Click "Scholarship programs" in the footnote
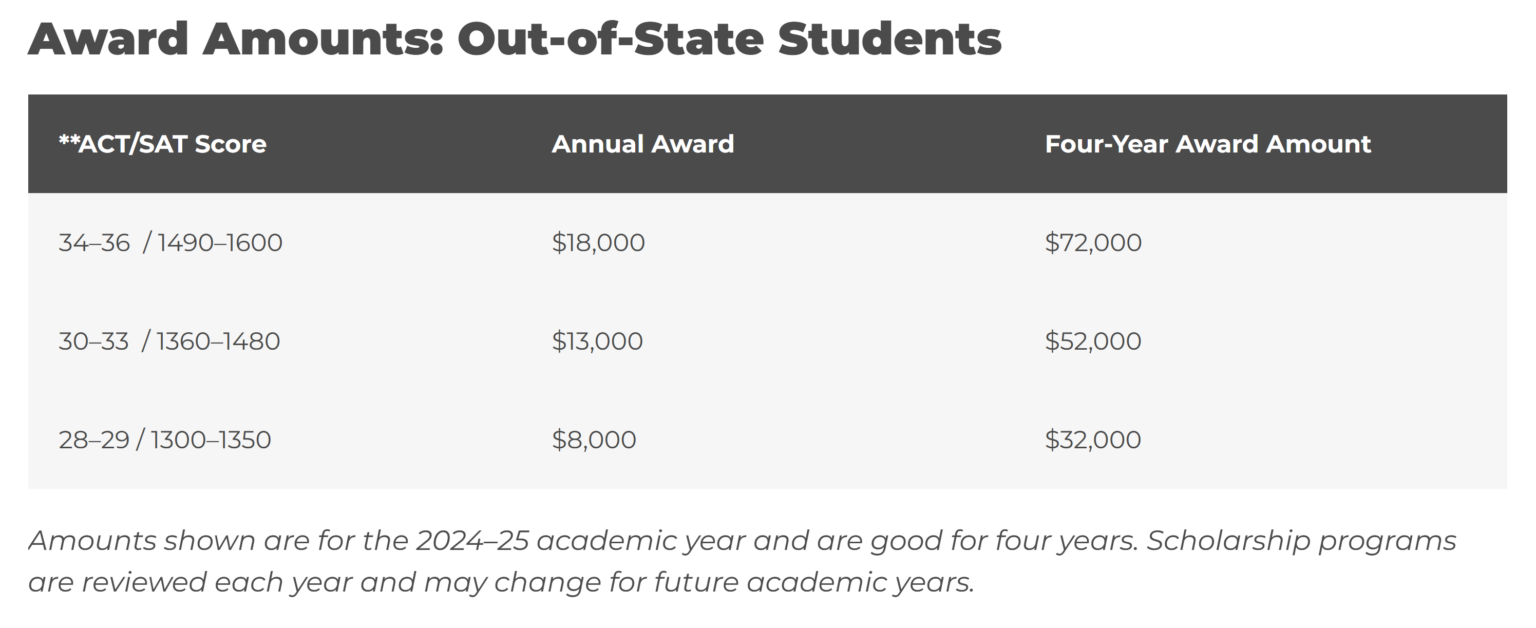1536x628 pixels. (x=1301, y=541)
